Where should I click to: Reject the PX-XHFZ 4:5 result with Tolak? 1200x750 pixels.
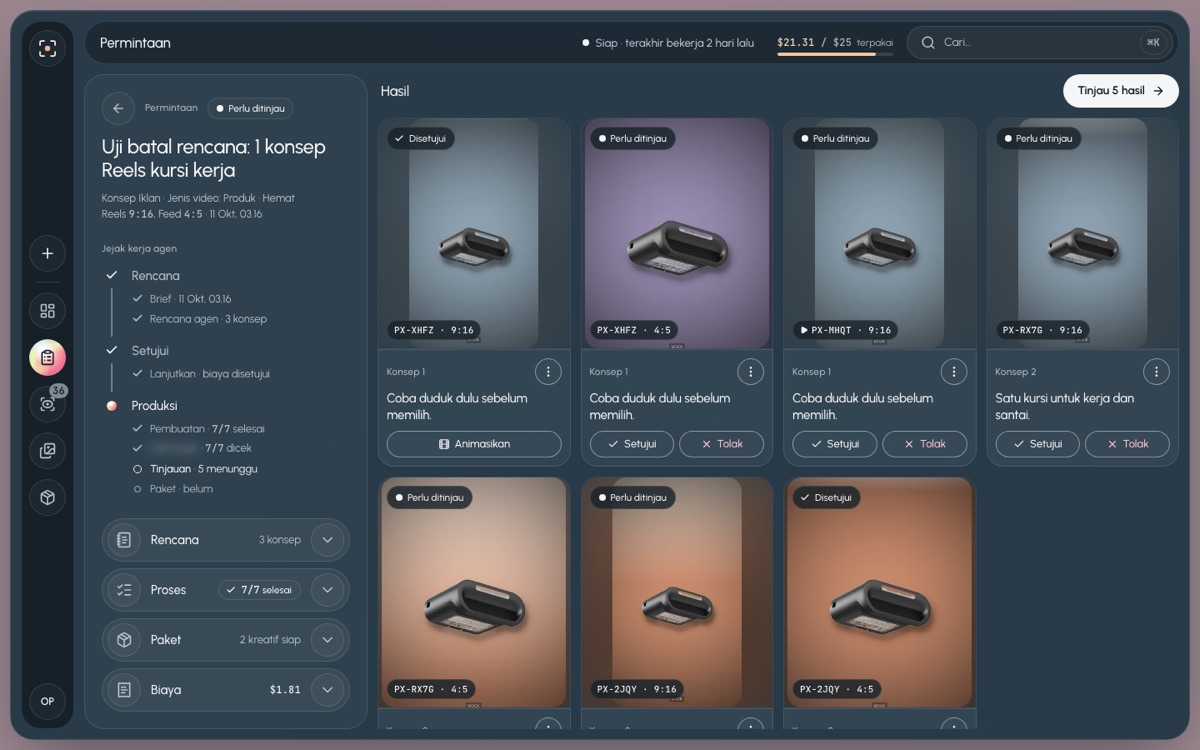pos(722,444)
